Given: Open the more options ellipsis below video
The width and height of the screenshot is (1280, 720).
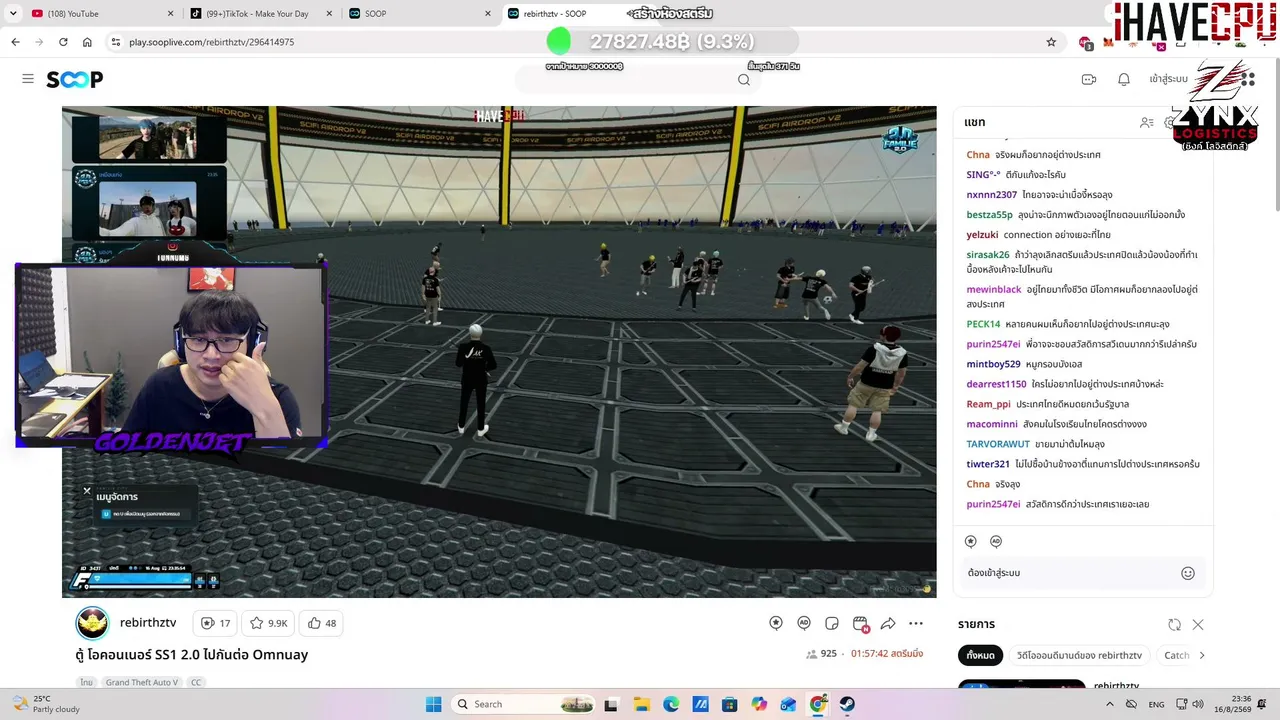Looking at the screenshot, I should click(x=916, y=623).
